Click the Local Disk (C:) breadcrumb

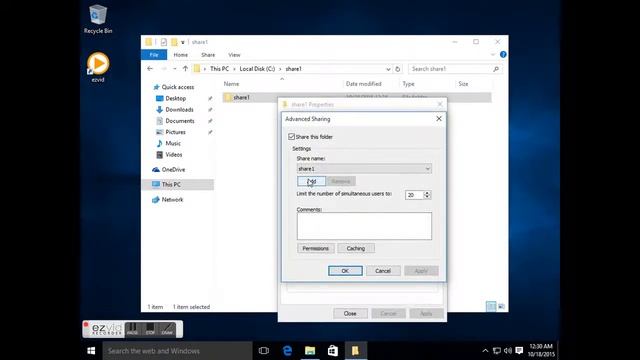tap(257, 69)
